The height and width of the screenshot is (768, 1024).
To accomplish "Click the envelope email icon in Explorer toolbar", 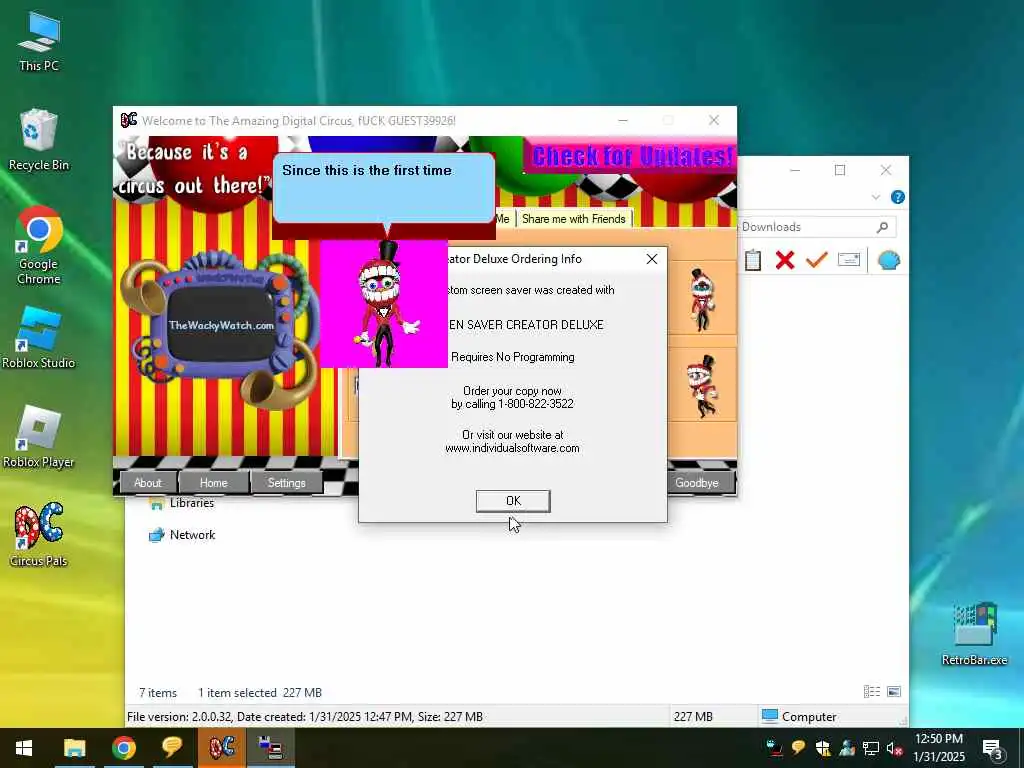I will point(848,260).
